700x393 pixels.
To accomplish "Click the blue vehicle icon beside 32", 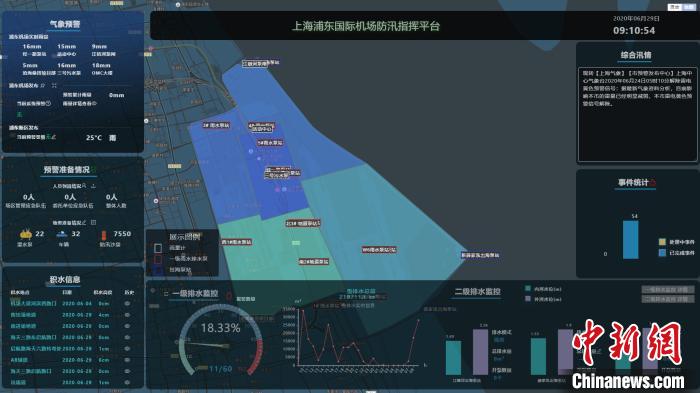I will (x=62, y=234).
